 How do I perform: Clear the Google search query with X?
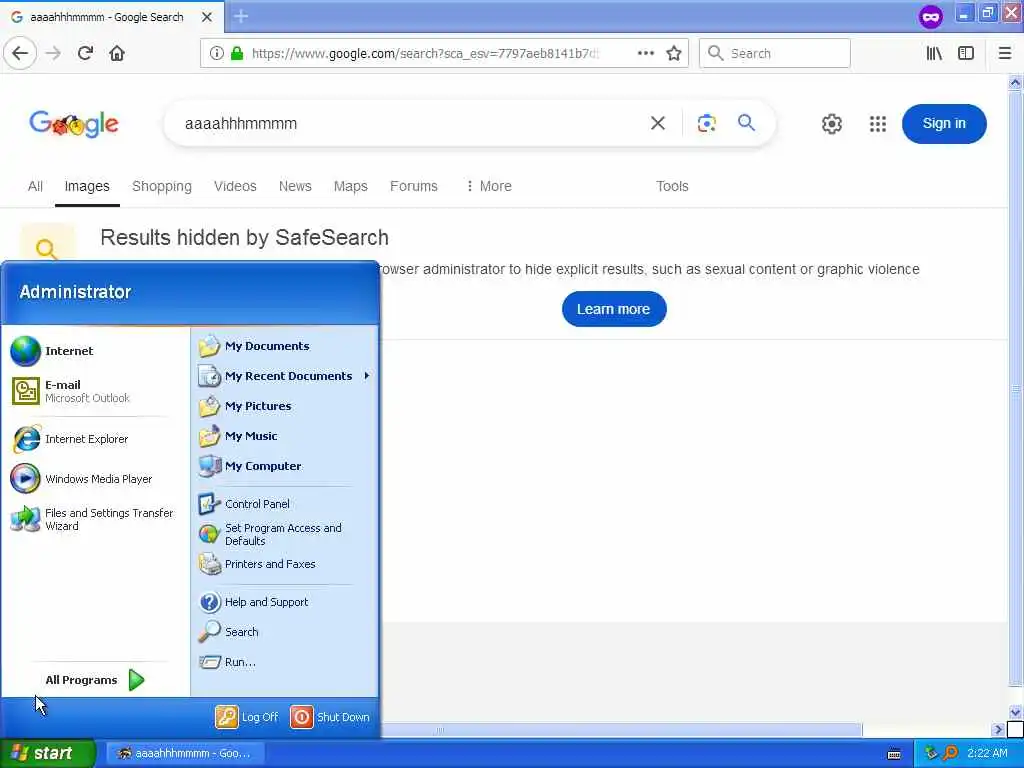658,123
